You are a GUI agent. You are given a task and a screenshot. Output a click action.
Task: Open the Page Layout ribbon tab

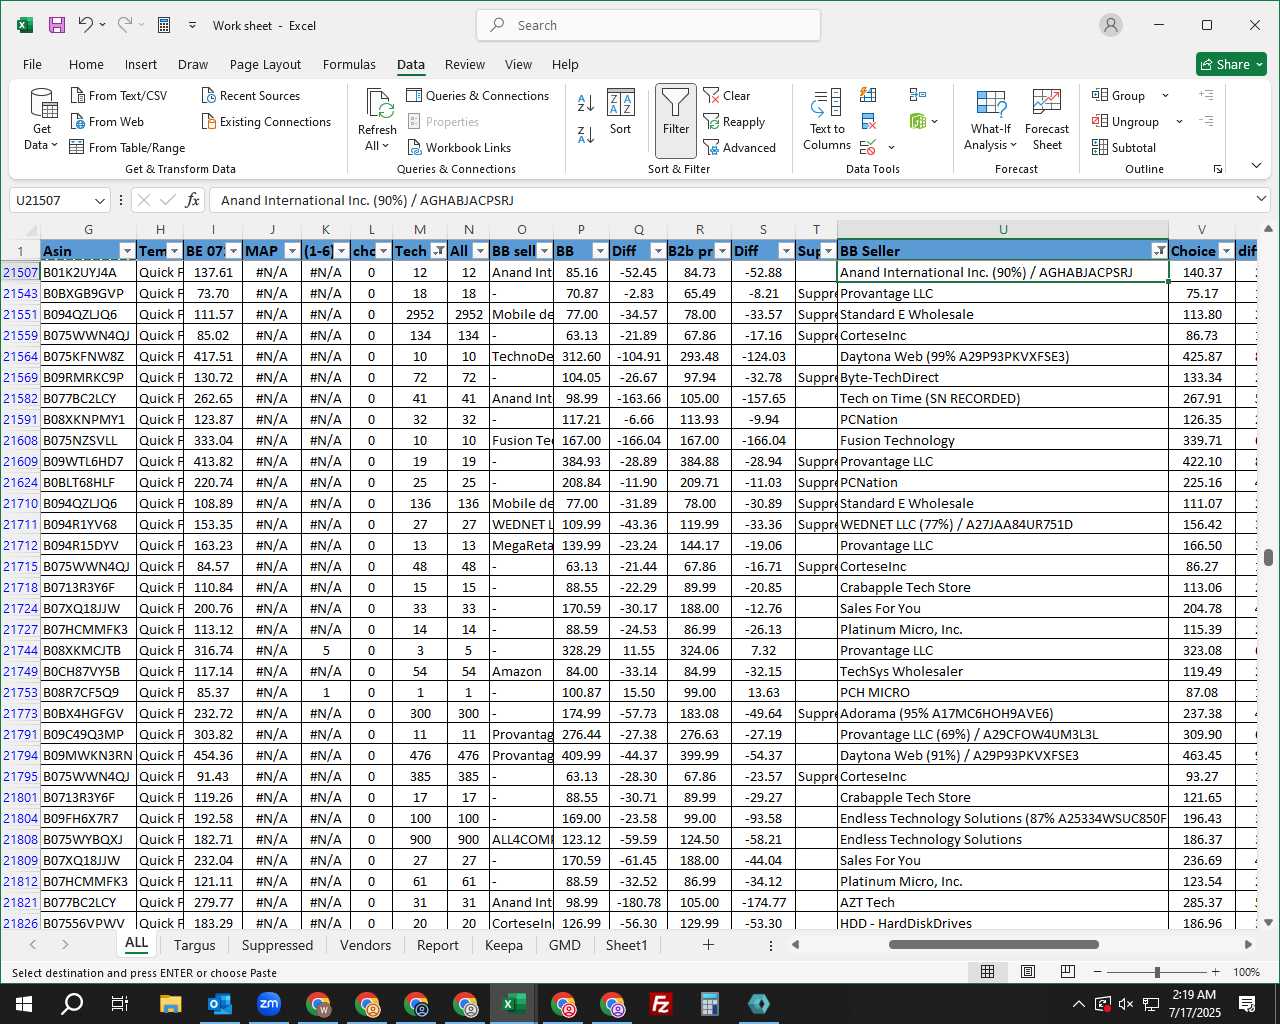pyautogui.click(x=265, y=64)
